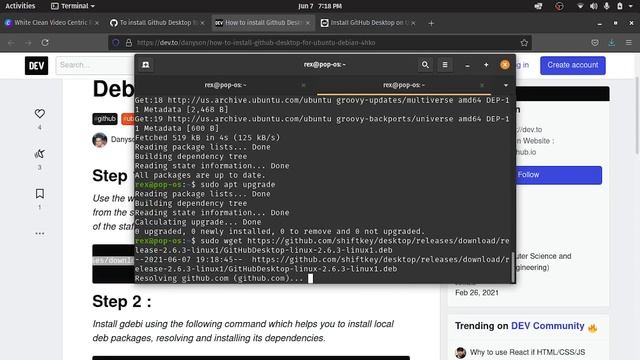
Task: Open the DEV Community trending link
Action: point(547,326)
